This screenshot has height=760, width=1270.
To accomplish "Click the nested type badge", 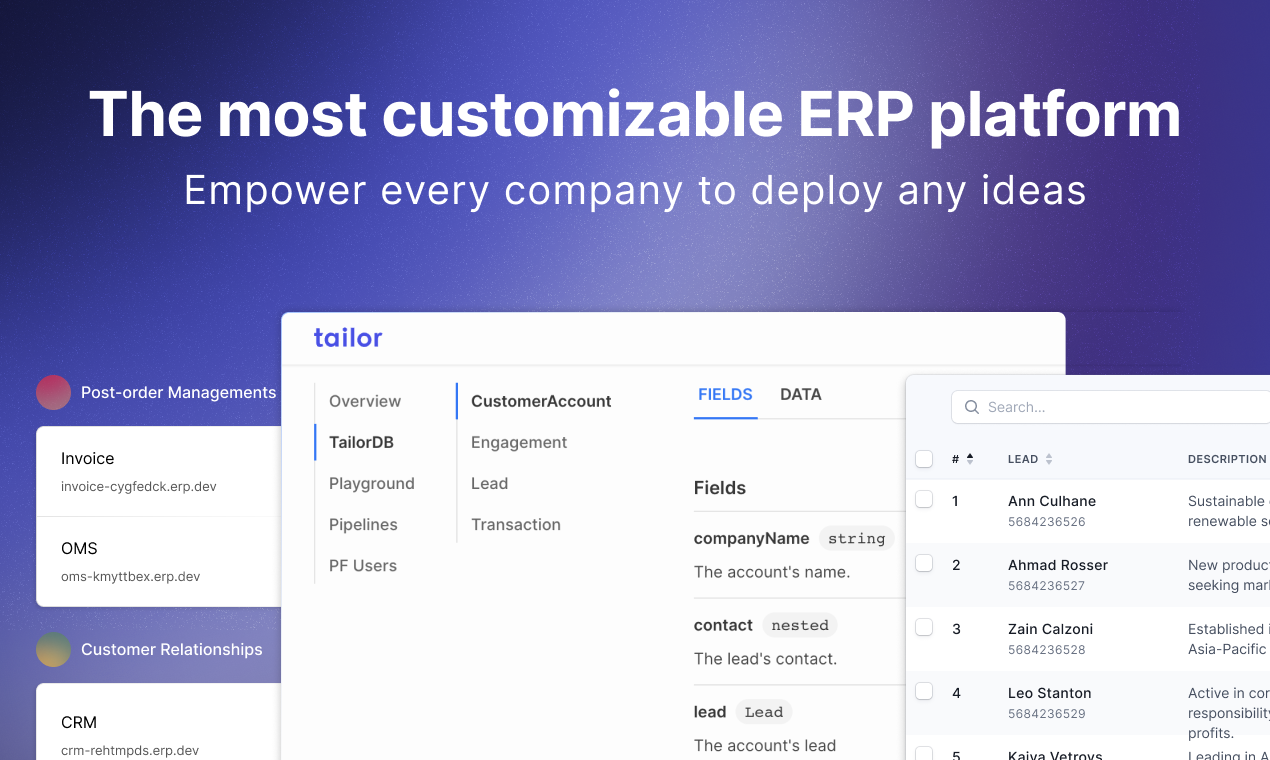I will (x=800, y=625).
